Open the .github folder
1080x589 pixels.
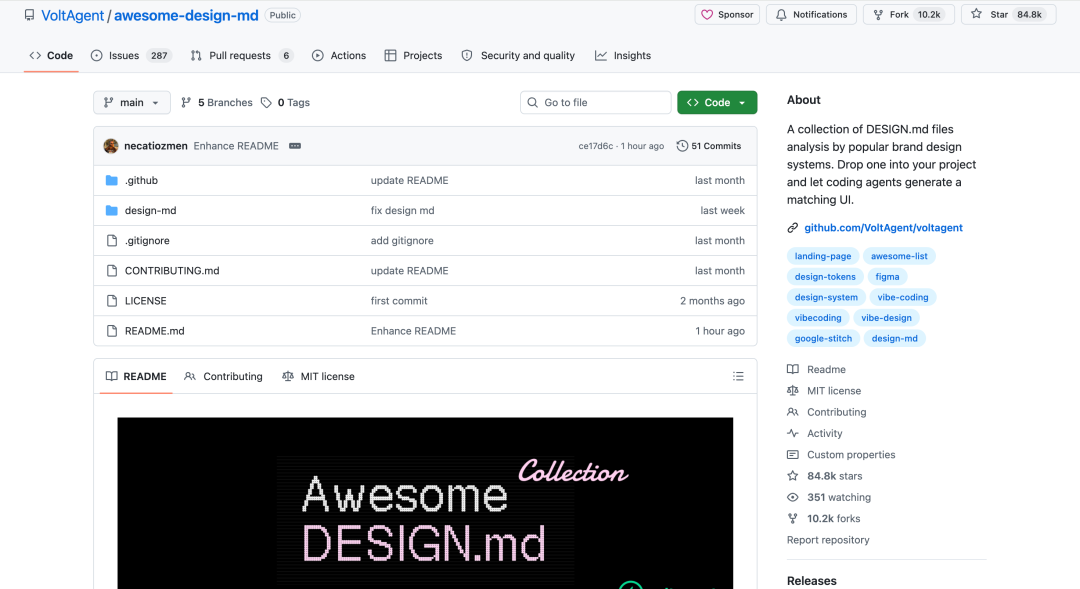(141, 180)
